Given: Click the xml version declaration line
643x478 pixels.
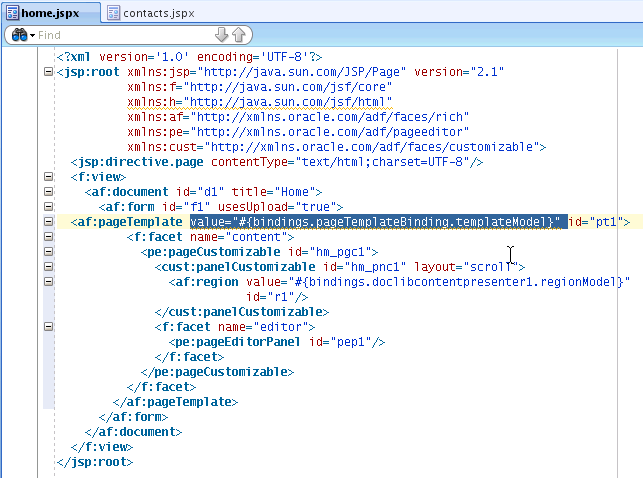Looking at the screenshot, I should (189, 57).
